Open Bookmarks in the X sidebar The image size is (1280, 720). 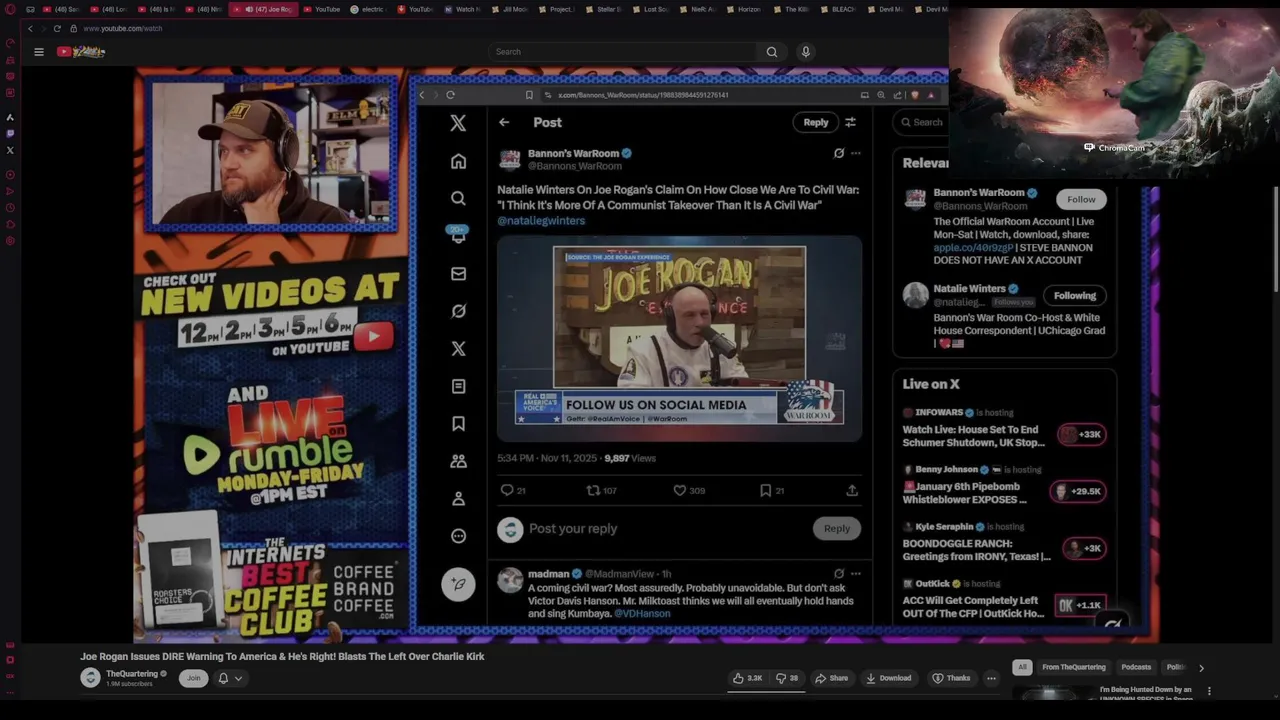point(458,423)
